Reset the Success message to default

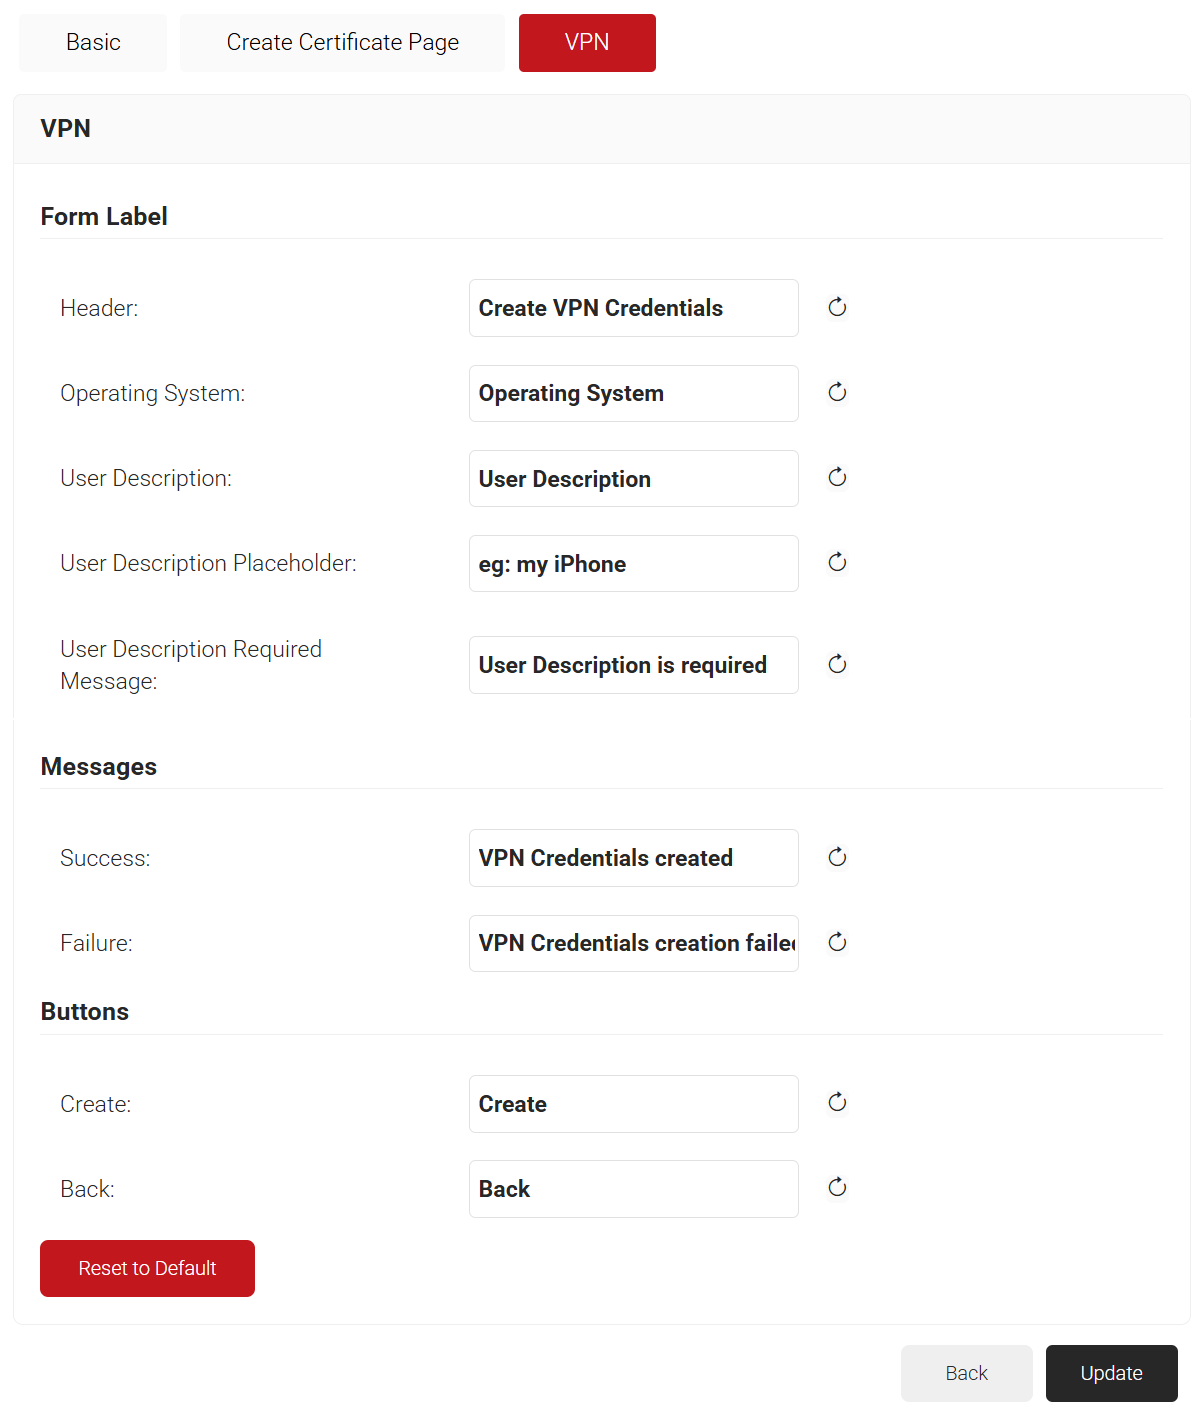tap(837, 858)
